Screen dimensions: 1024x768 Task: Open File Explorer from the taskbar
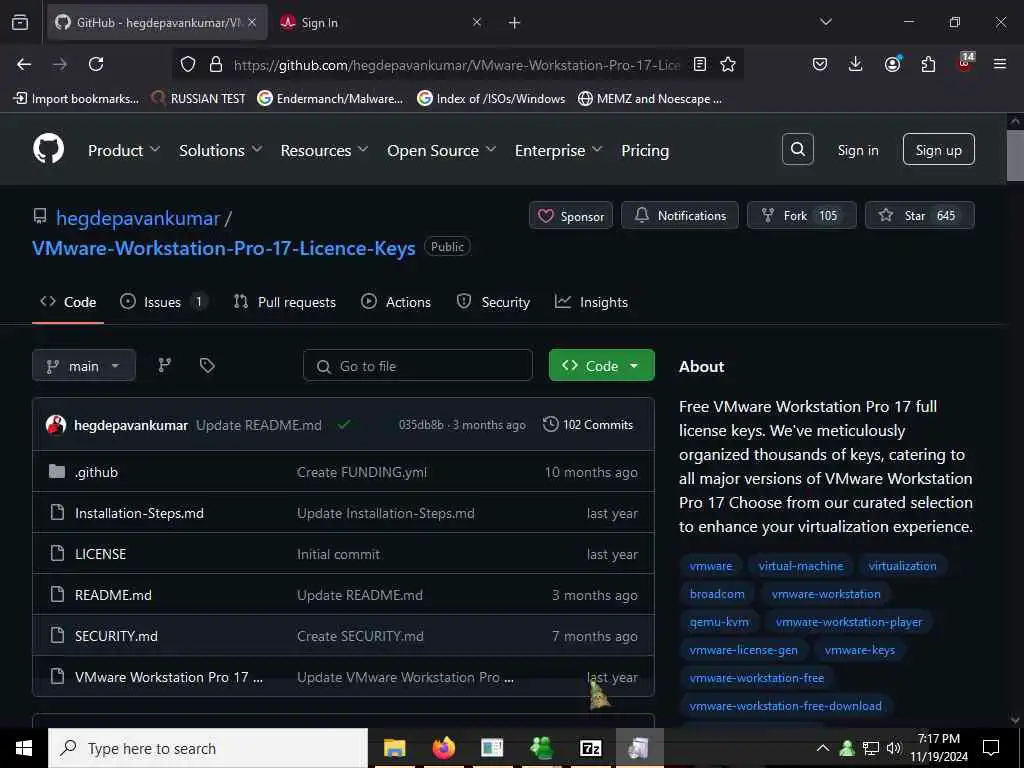[394, 748]
